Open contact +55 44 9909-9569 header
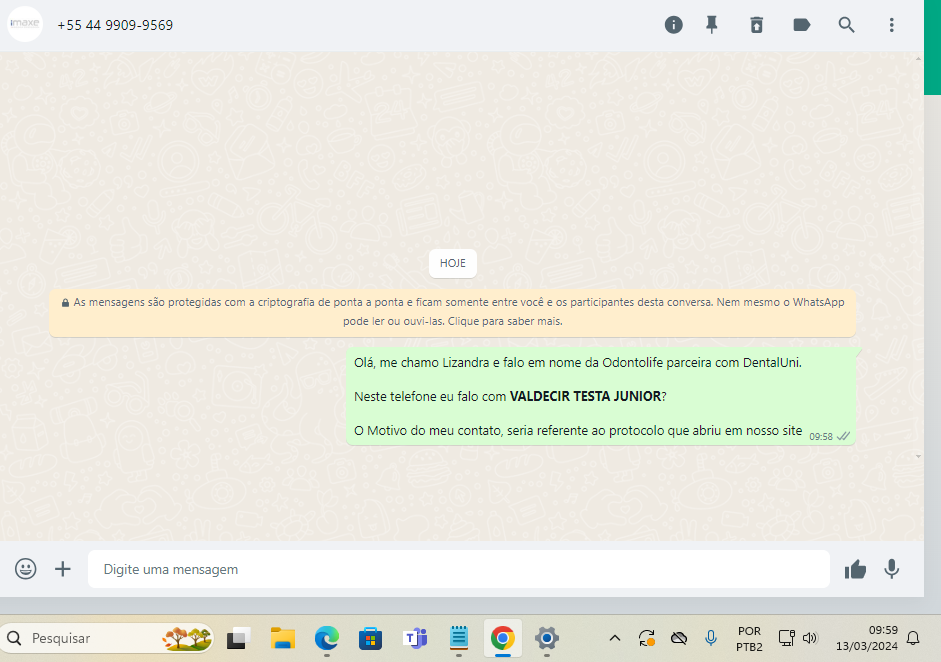Screen dimensions: 941x662 coord(115,25)
